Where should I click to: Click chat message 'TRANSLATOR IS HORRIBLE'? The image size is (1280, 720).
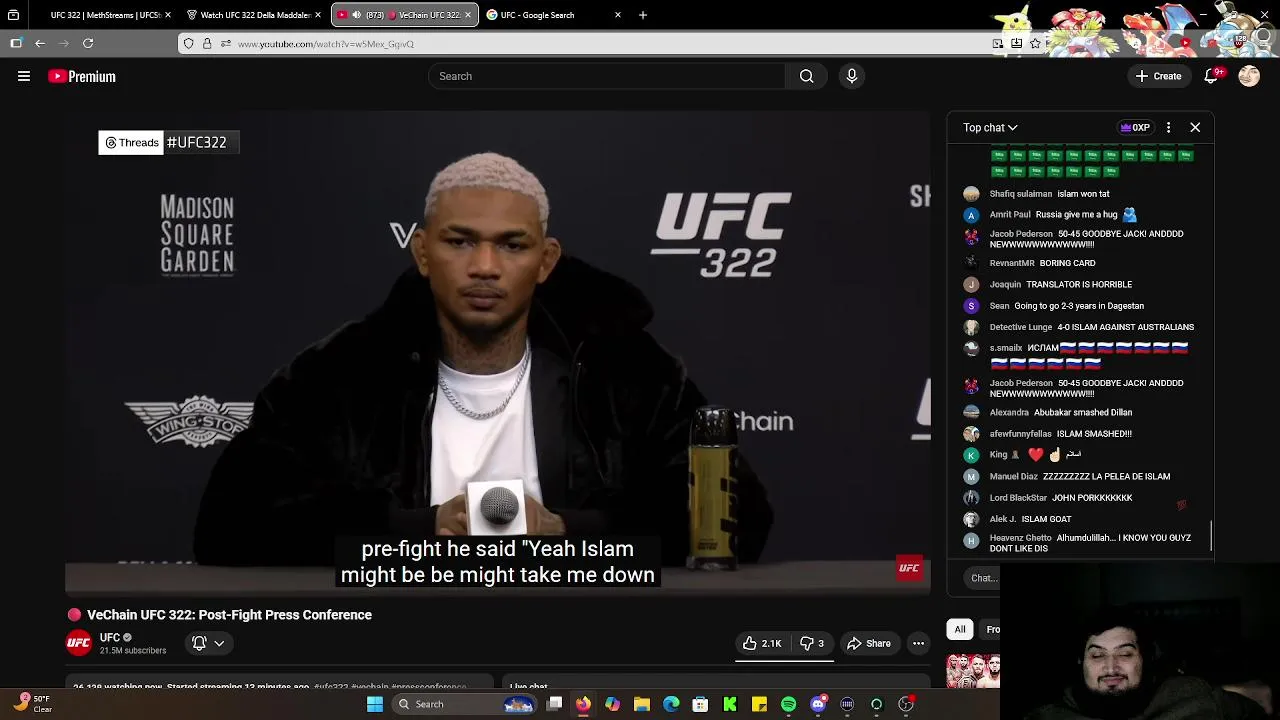point(1079,285)
